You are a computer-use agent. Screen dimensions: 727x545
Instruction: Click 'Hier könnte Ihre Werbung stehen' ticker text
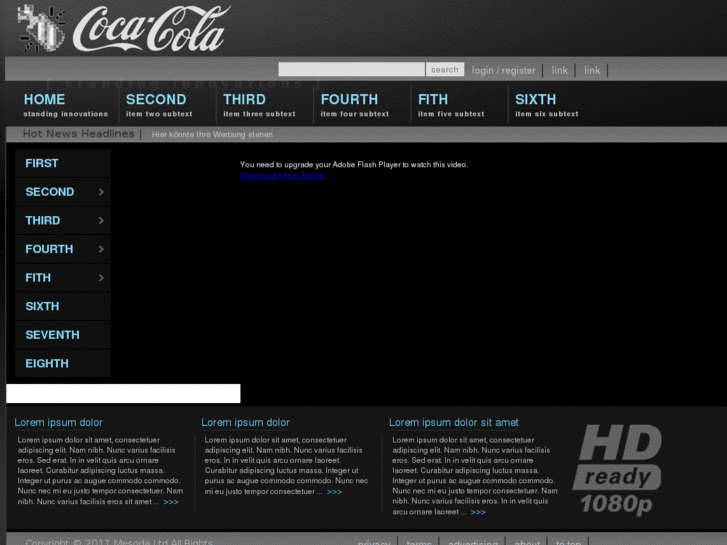[212, 135]
